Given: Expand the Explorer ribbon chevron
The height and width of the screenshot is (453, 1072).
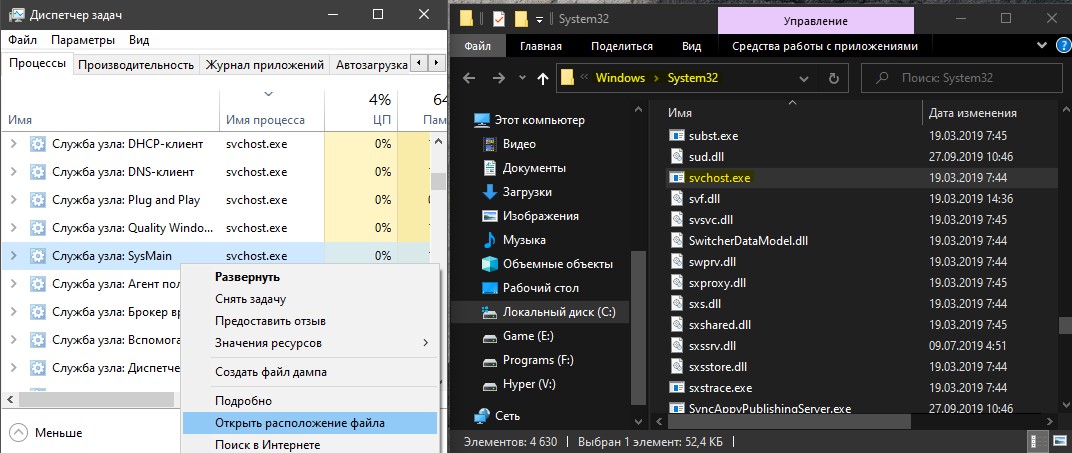Looking at the screenshot, I should pos(1041,46).
